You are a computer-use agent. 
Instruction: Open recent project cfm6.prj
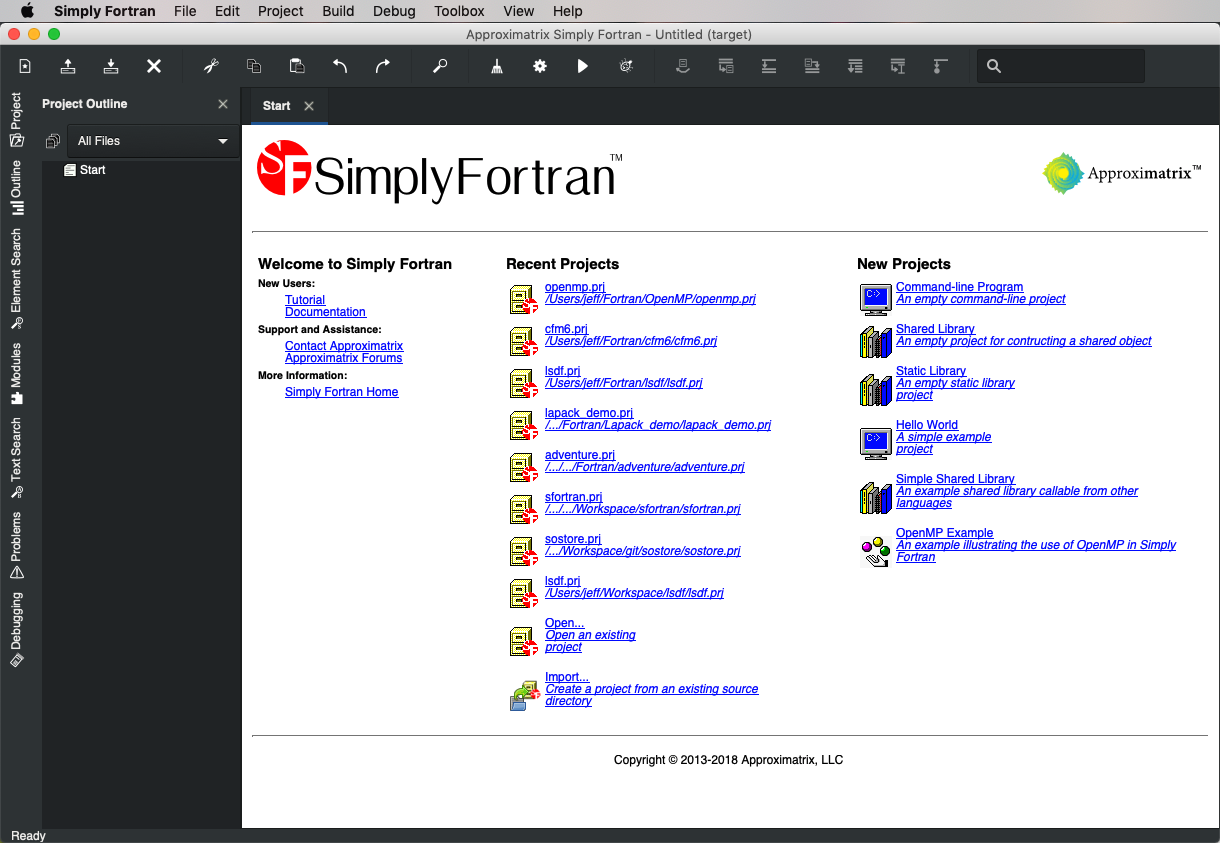[566, 329]
